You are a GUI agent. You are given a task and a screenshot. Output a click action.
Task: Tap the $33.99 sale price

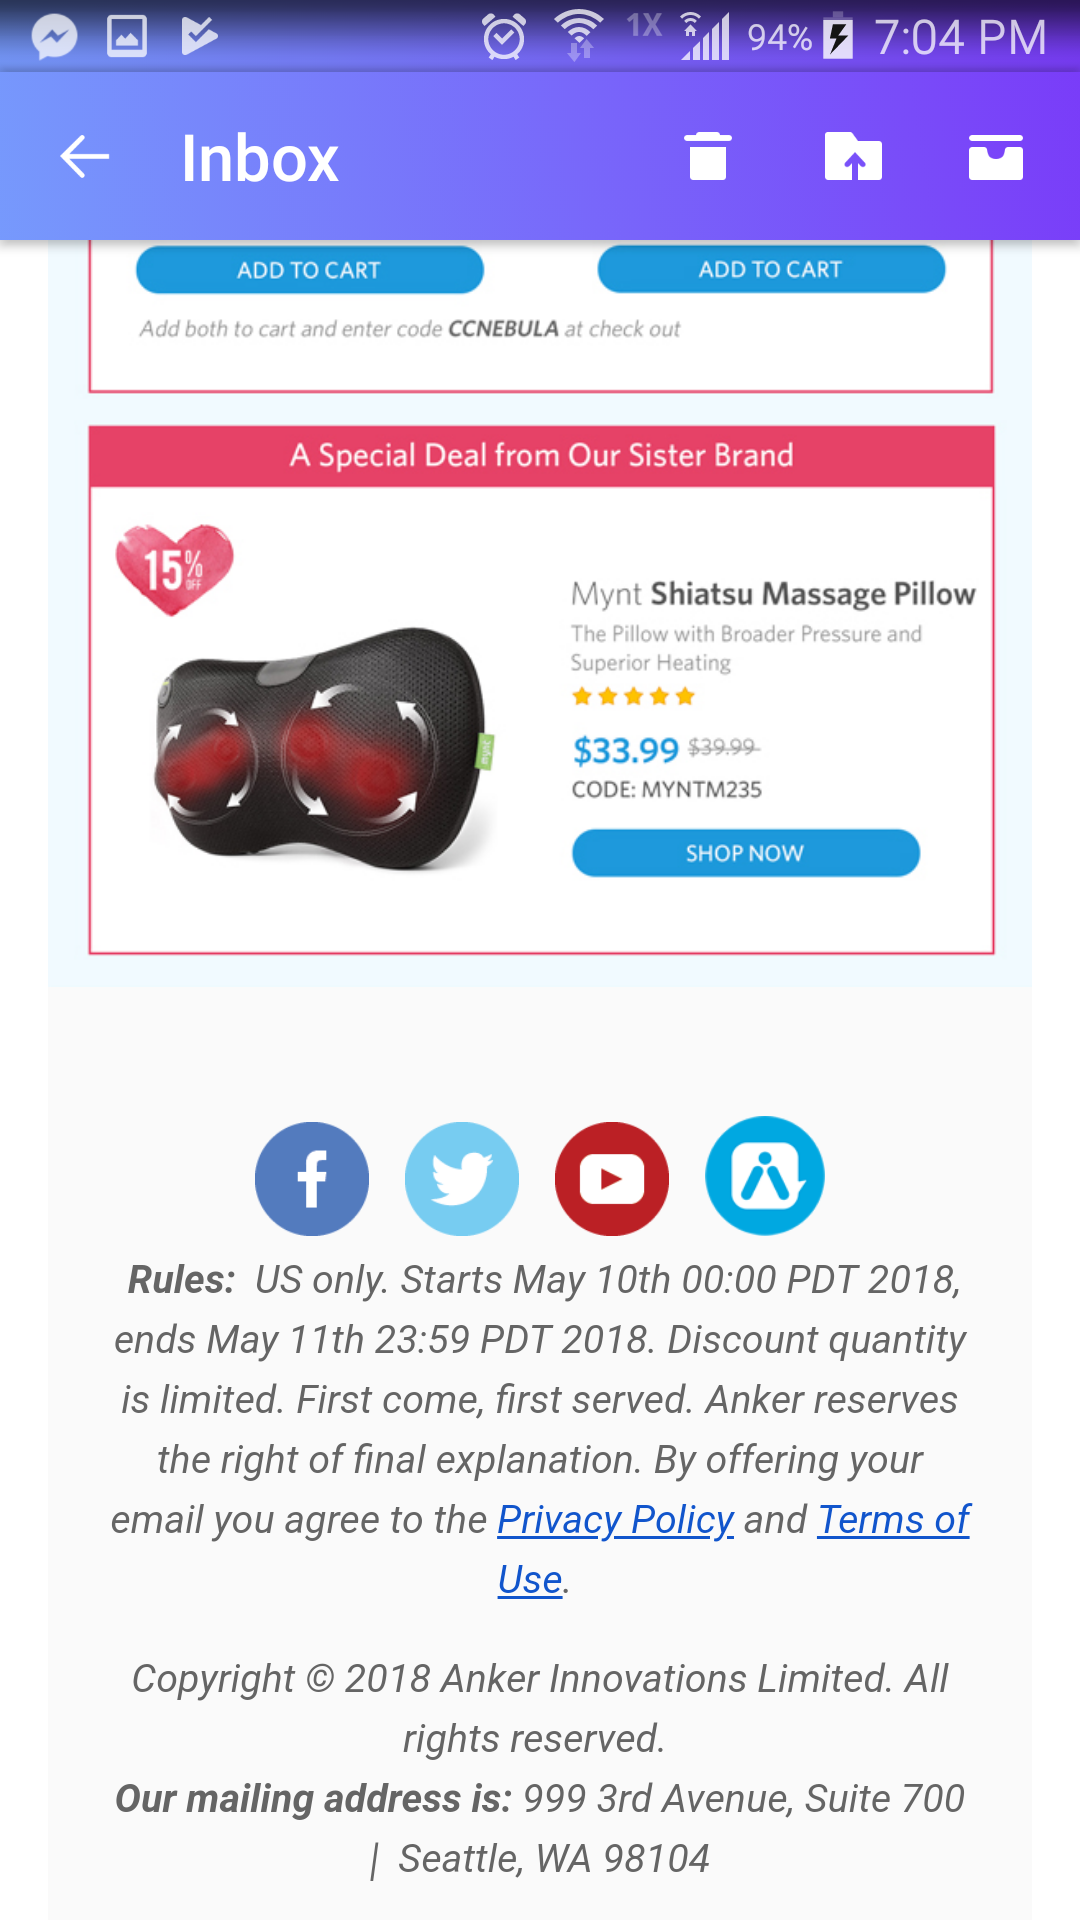coord(626,750)
